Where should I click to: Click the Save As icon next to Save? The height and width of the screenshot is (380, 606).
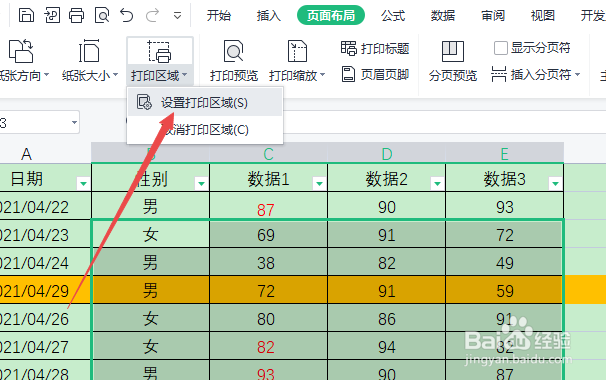coord(52,15)
